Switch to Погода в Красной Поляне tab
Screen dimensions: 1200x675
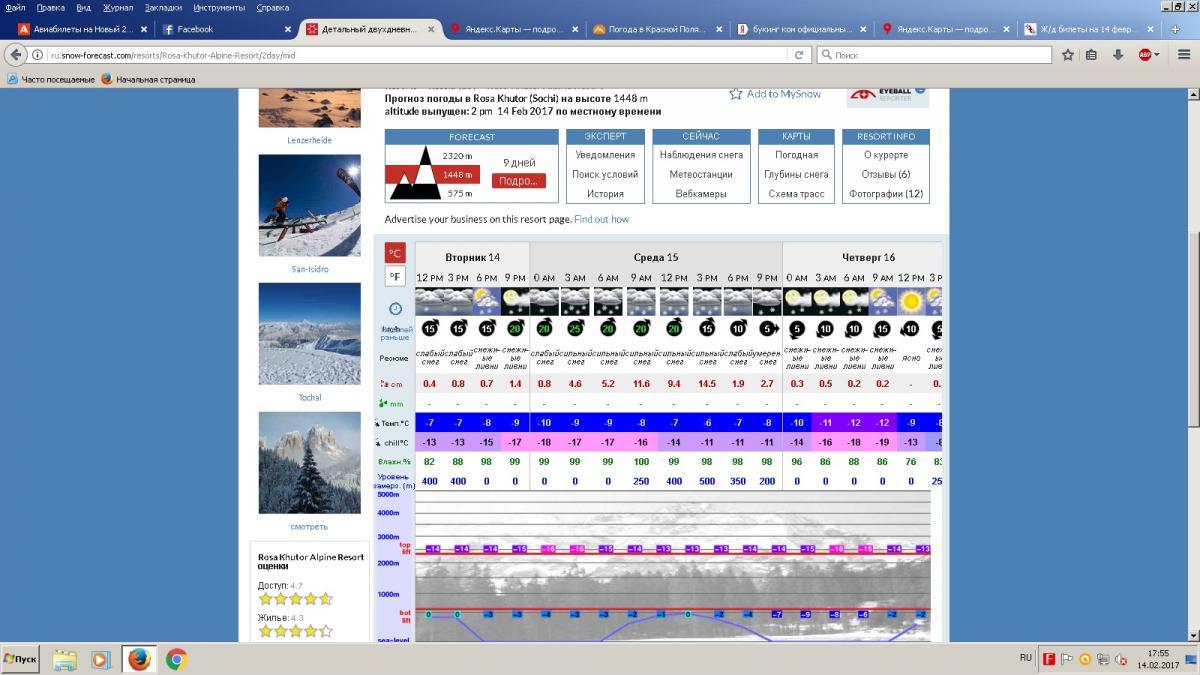658,29
